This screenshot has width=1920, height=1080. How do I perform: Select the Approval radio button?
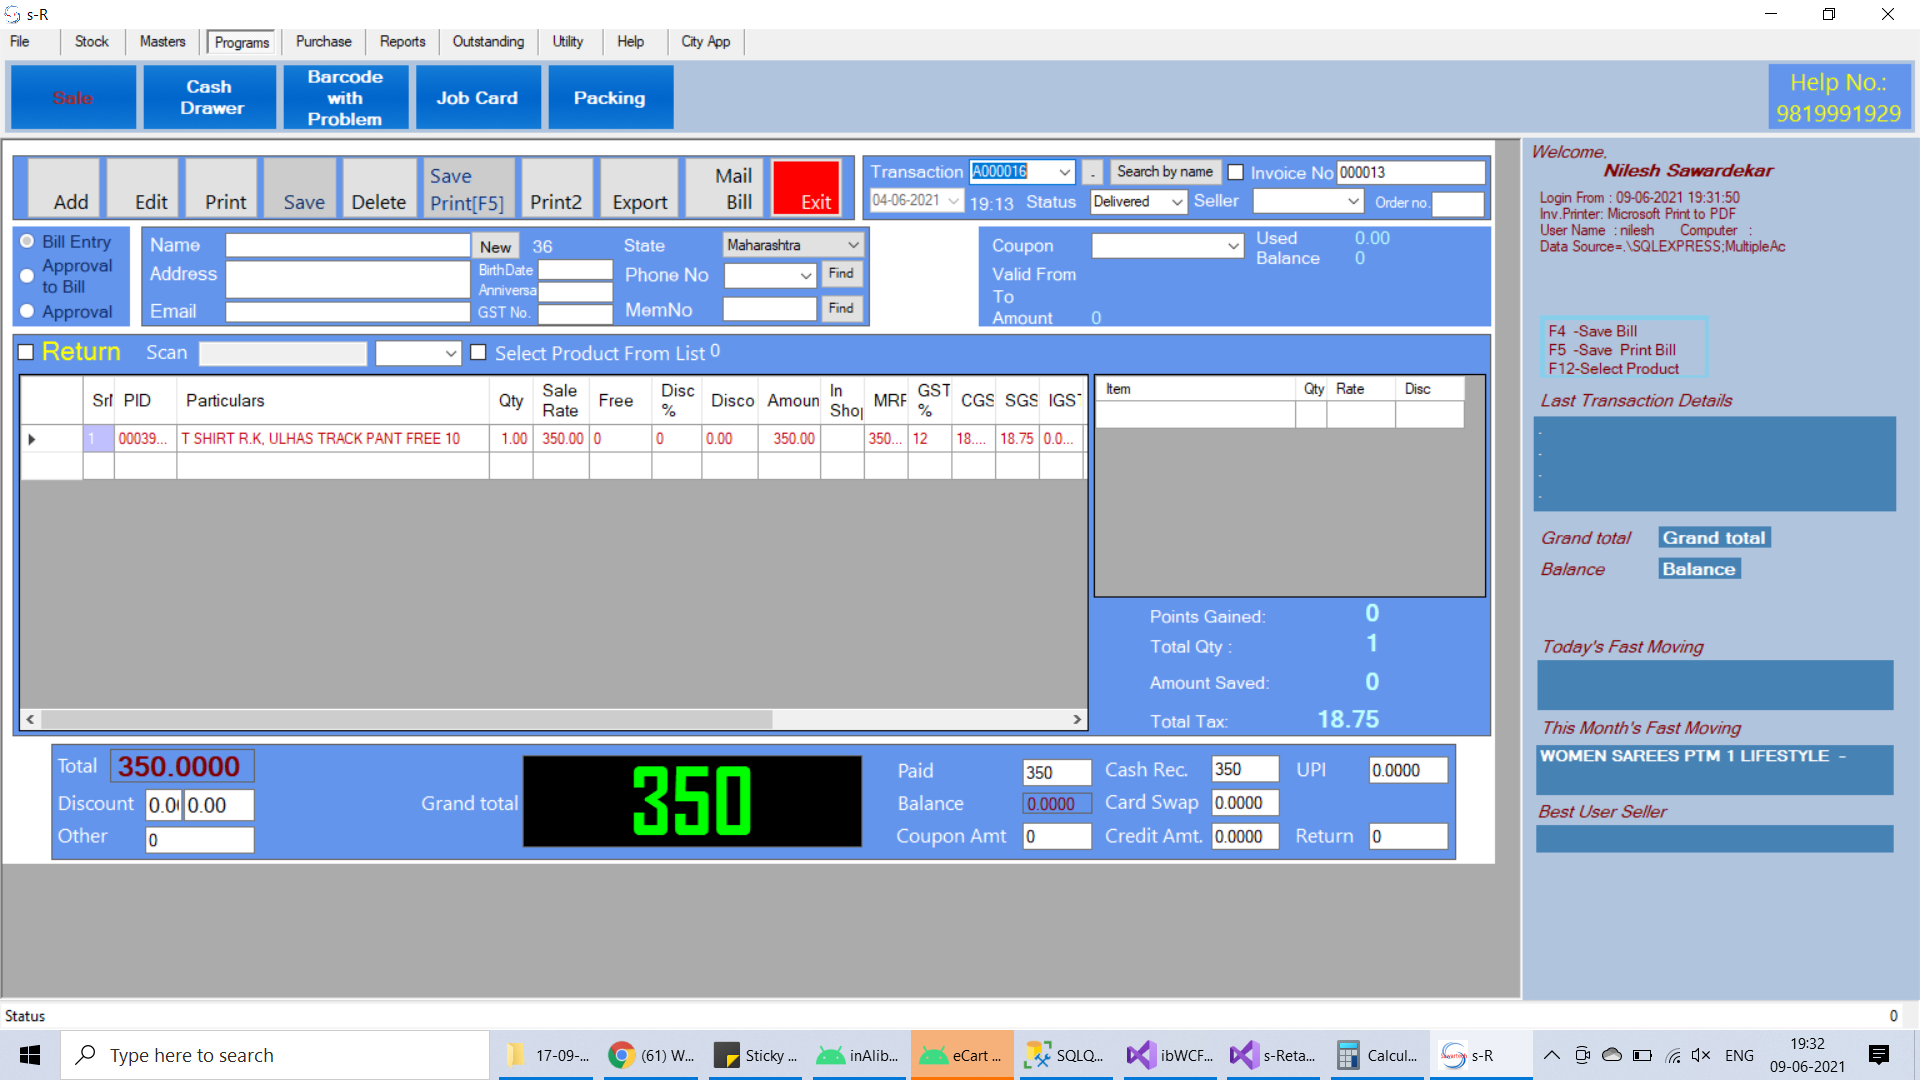(27, 311)
